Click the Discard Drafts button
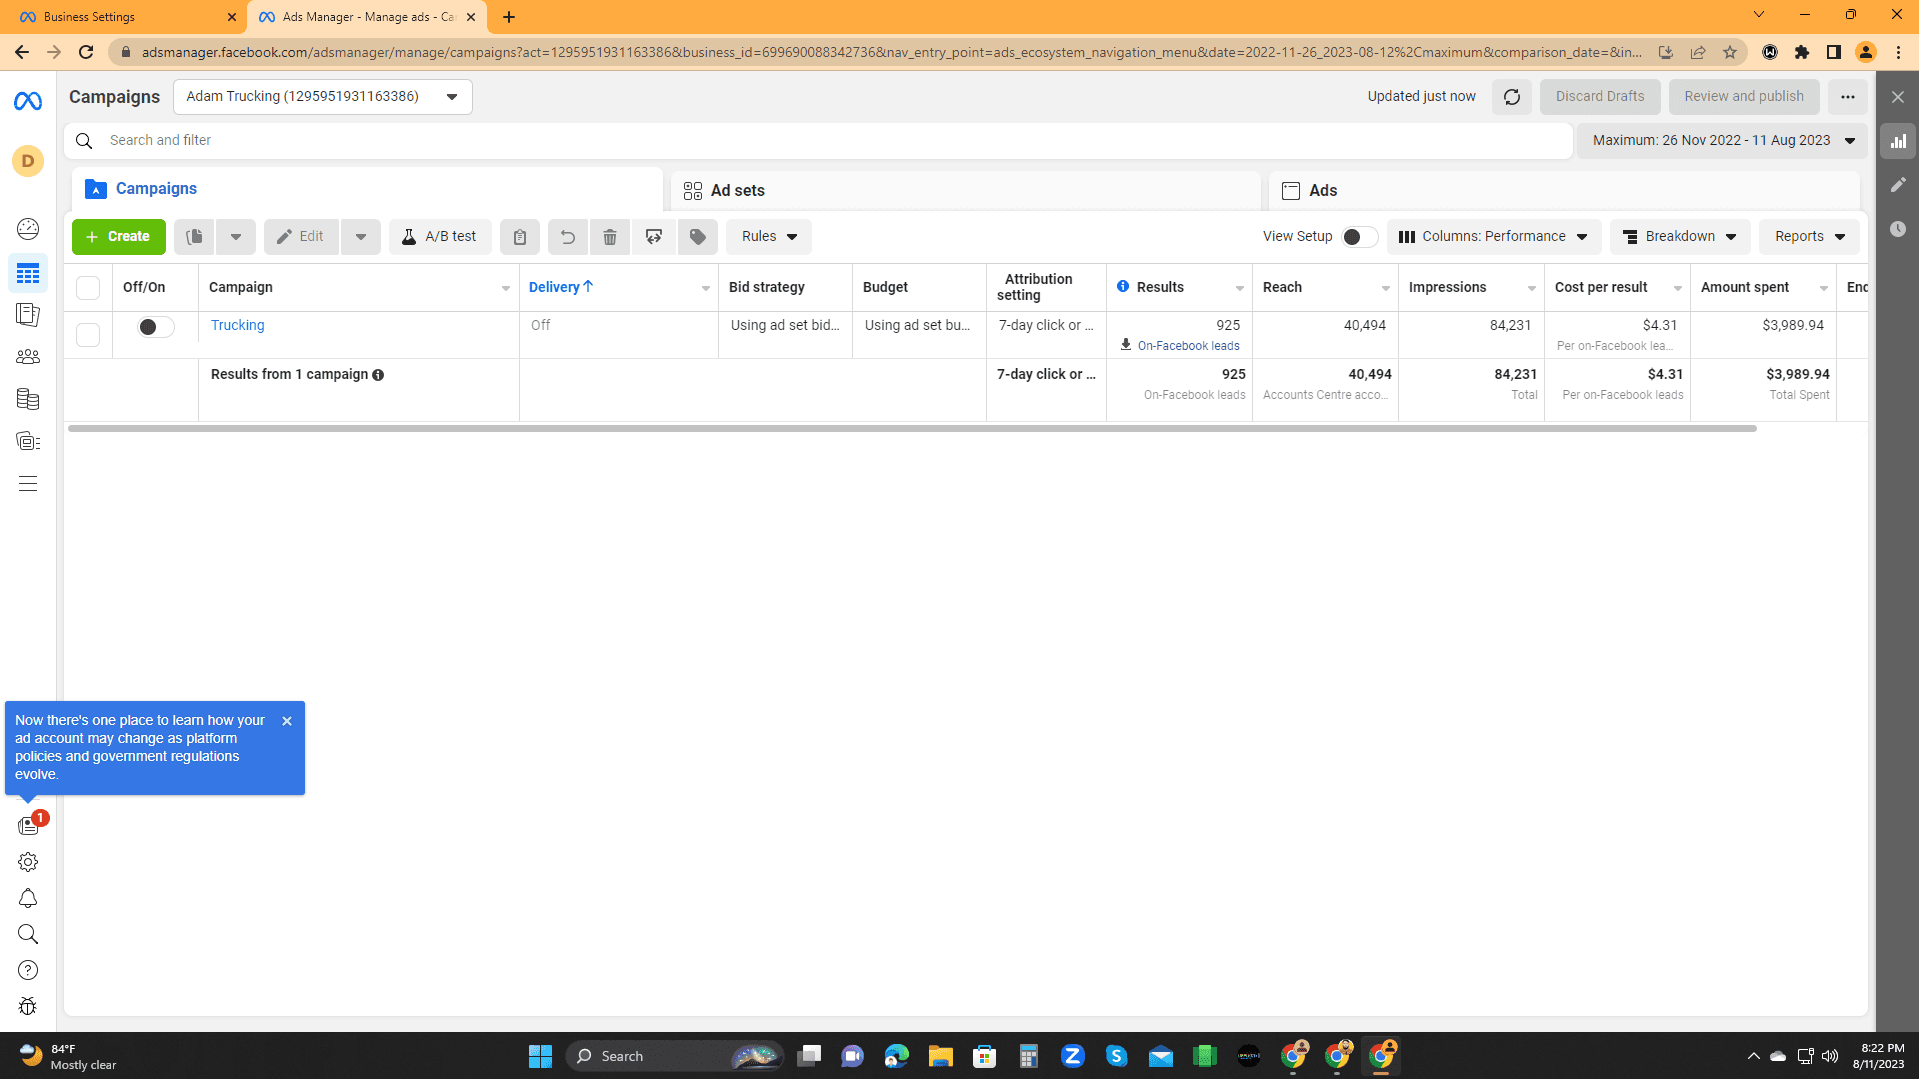This screenshot has height=1079, width=1919. (1600, 97)
